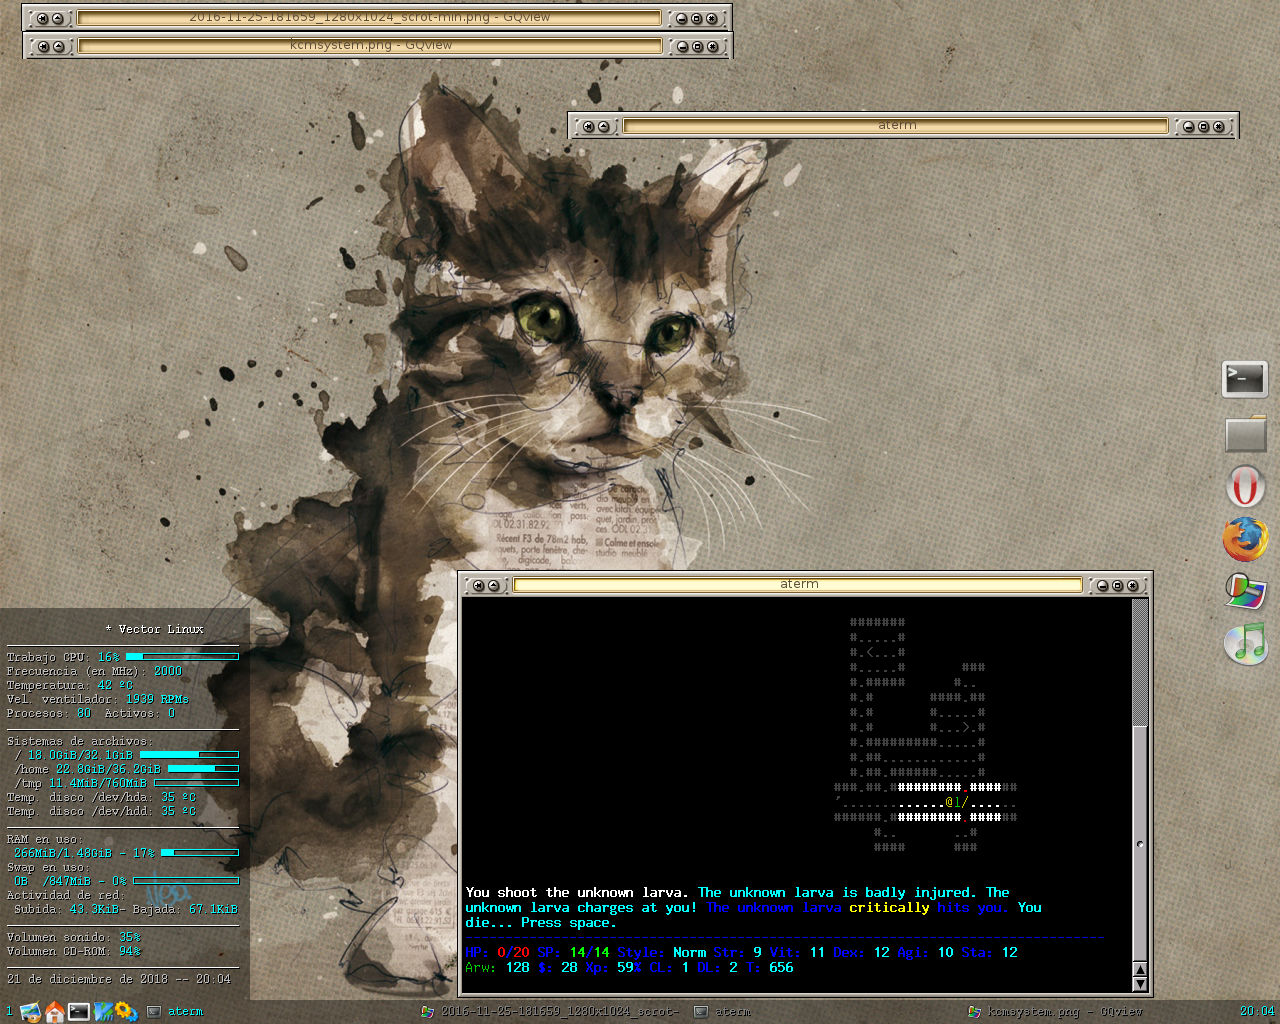This screenshot has height=1024, width=1280.
Task: Open the file manager folder dock icon
Action: coord(1246,434)
